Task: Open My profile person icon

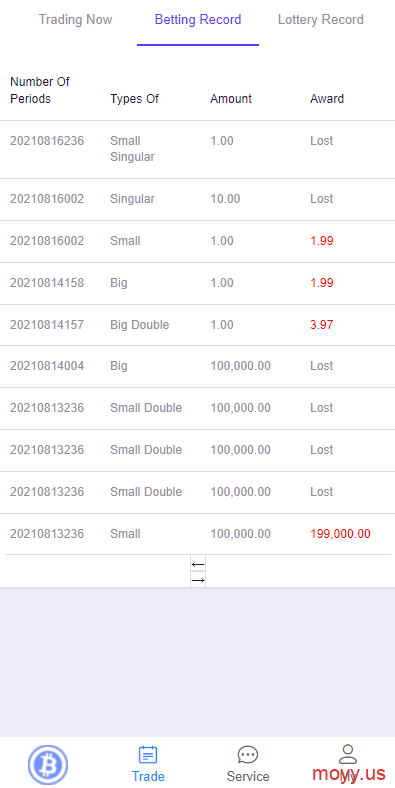Action: pos(348,754)
